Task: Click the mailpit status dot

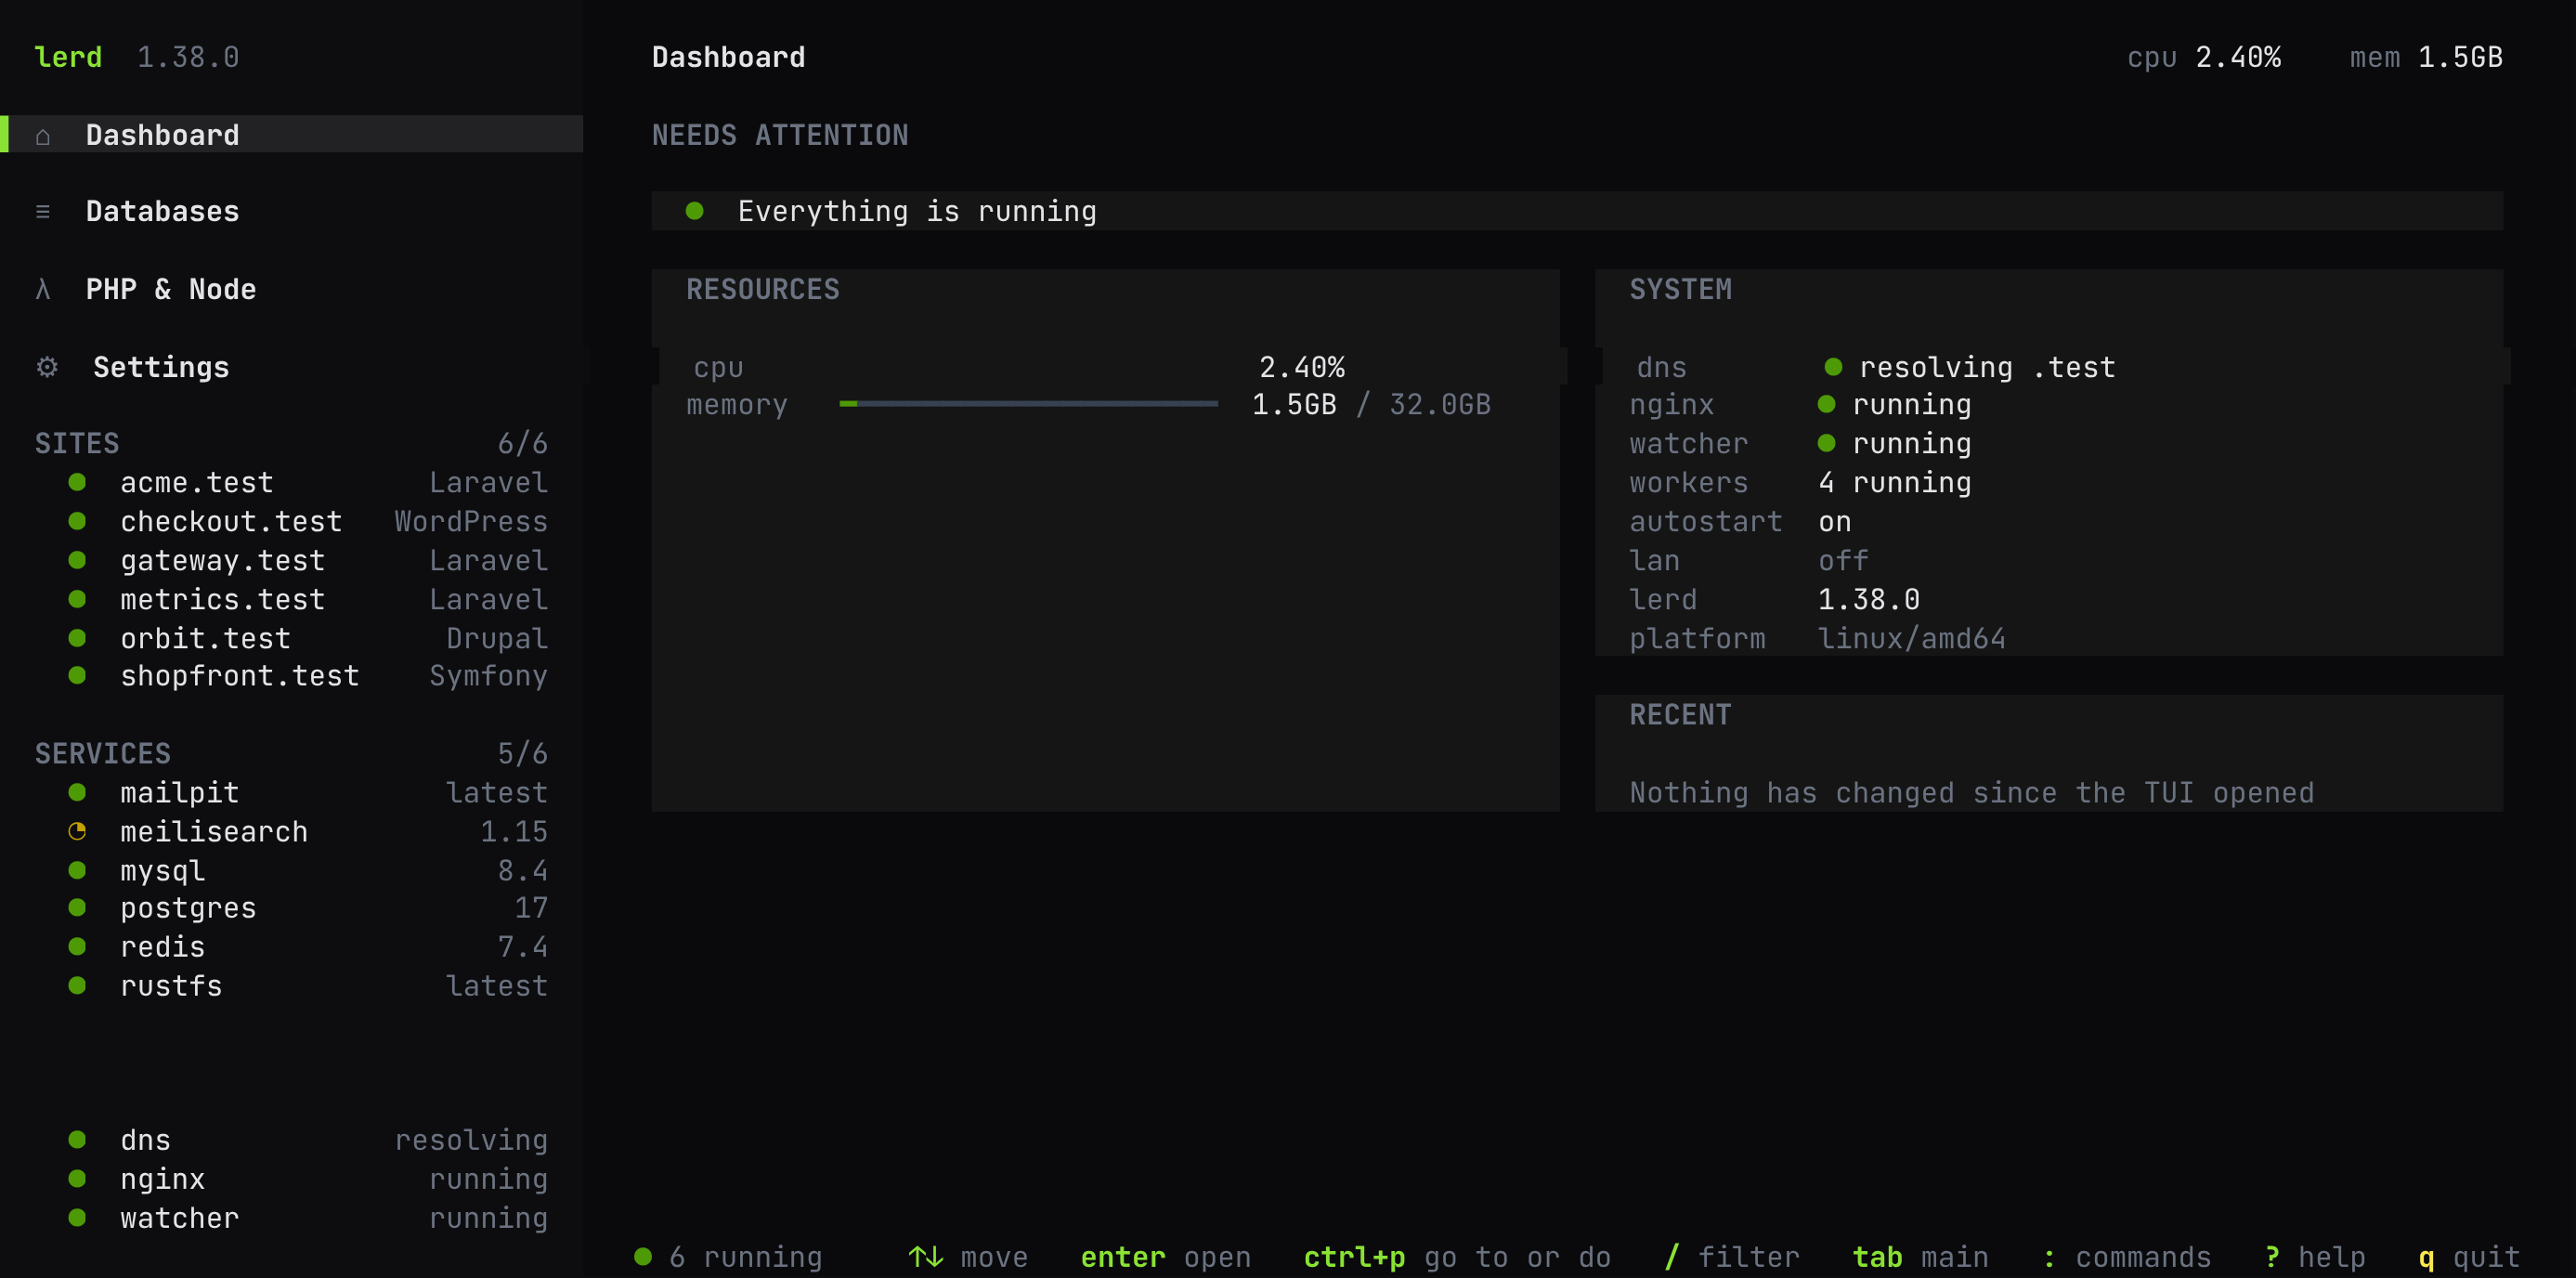Action: click(x=77, y=792)
